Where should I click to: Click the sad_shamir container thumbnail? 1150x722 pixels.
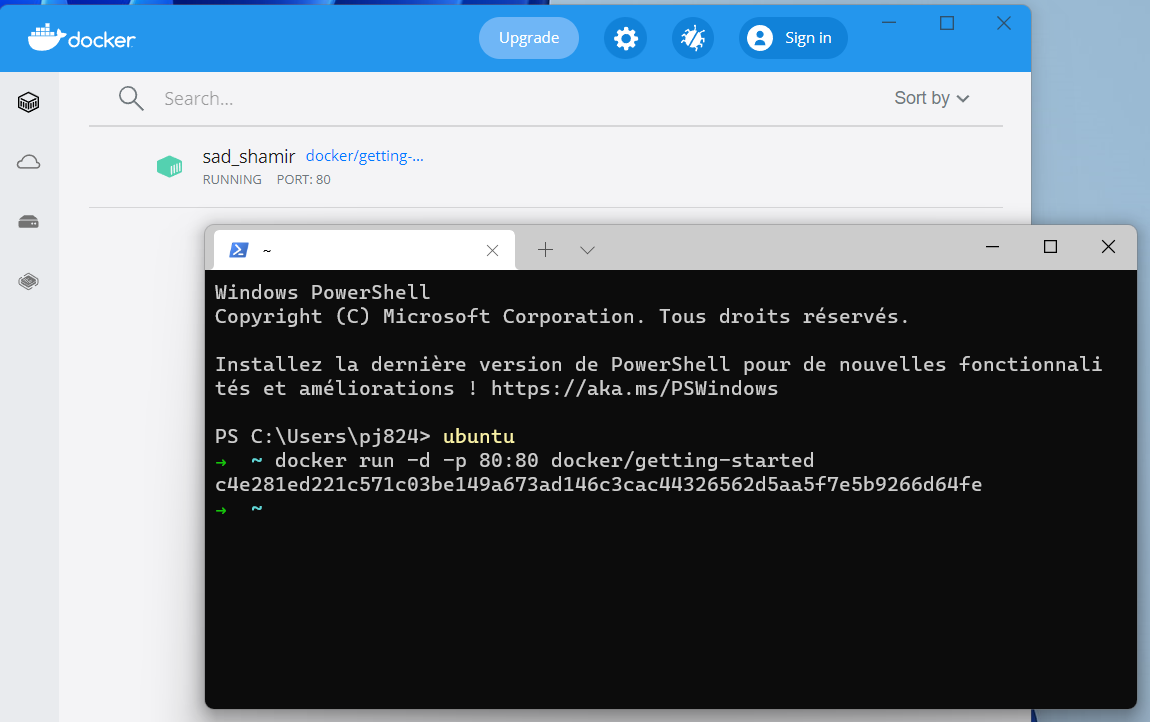pyautogui.click(x=170, y=166)
